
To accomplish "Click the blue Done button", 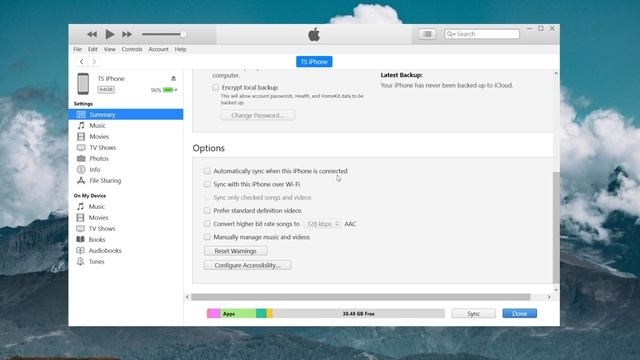I will [x=520, y=313].
